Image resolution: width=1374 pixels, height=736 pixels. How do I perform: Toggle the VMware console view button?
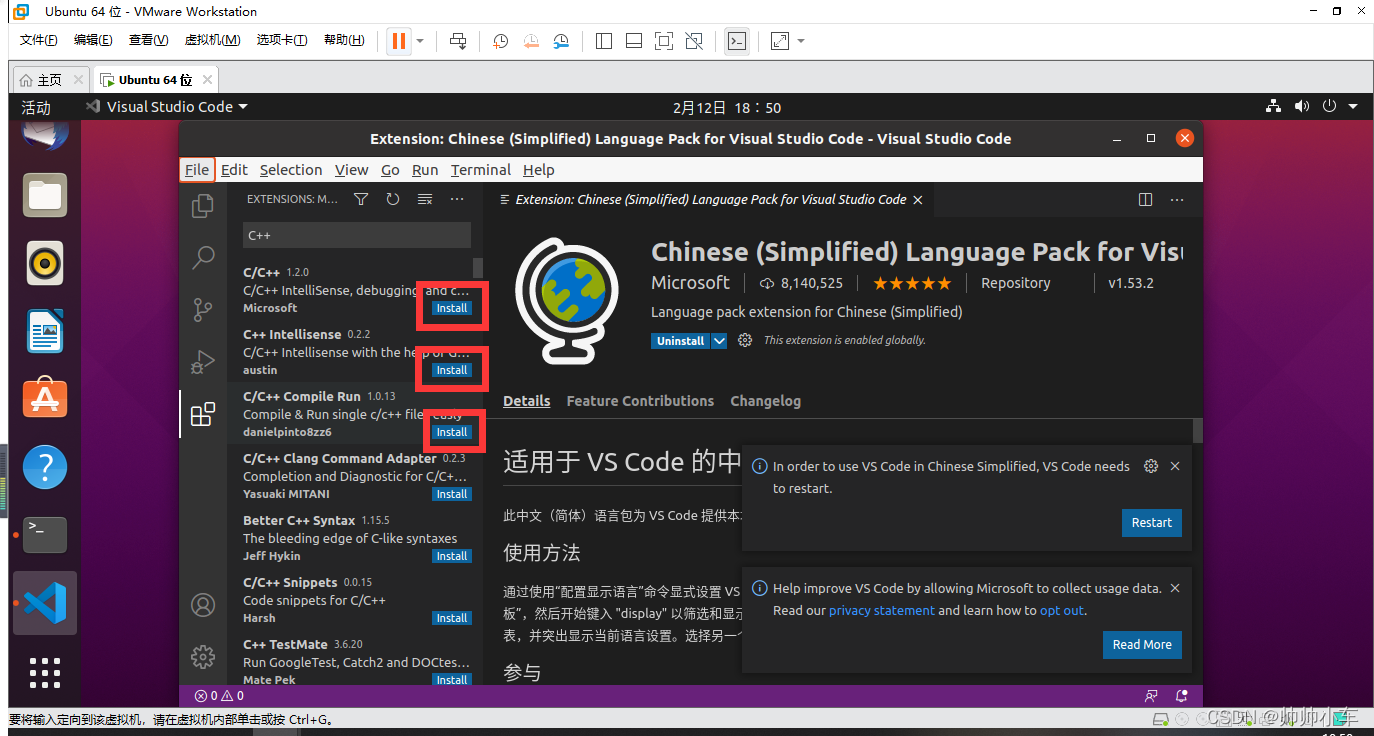click(x=737, y=41)
